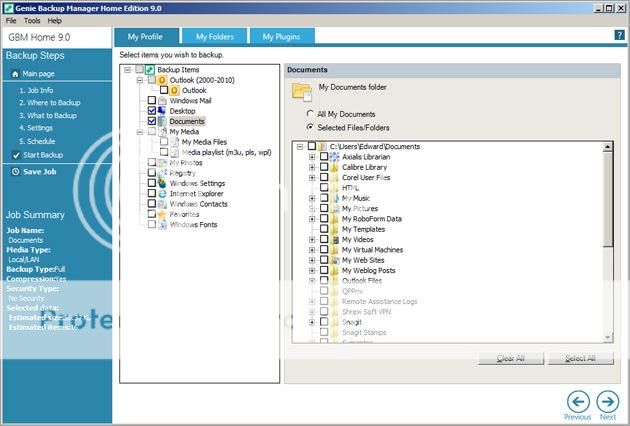
Task: Click the Select All button
Action: point(581,358)
